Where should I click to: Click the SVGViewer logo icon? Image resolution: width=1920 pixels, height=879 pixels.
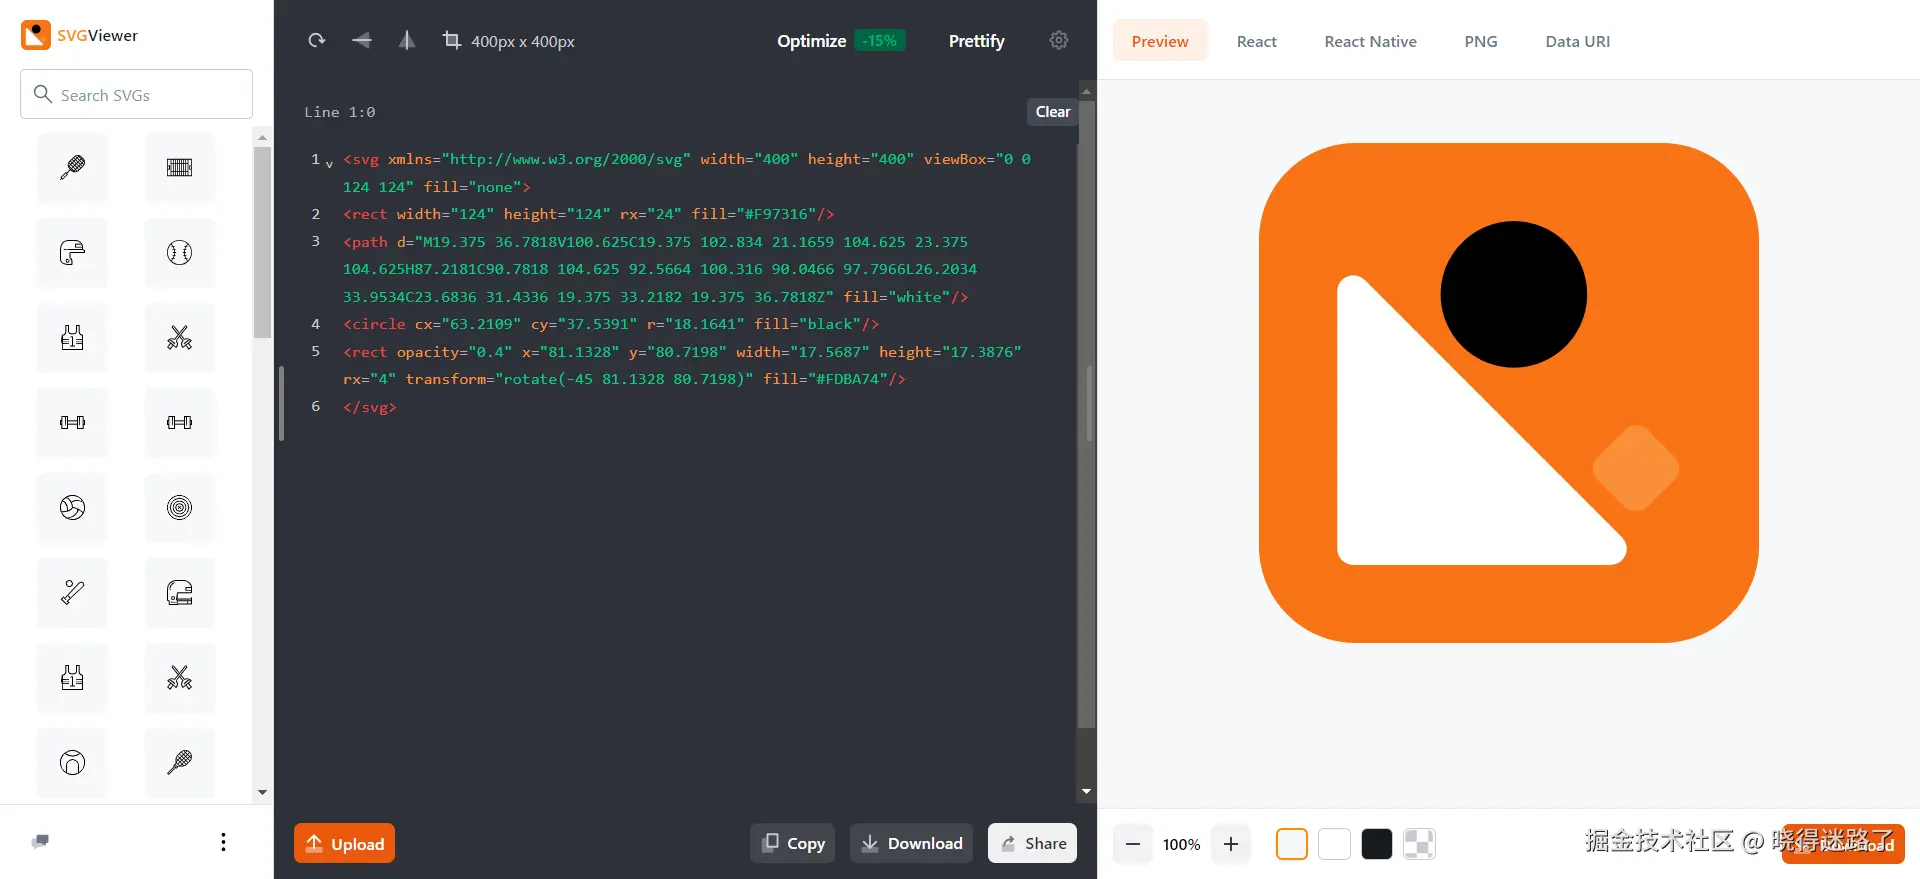point(36,35)
